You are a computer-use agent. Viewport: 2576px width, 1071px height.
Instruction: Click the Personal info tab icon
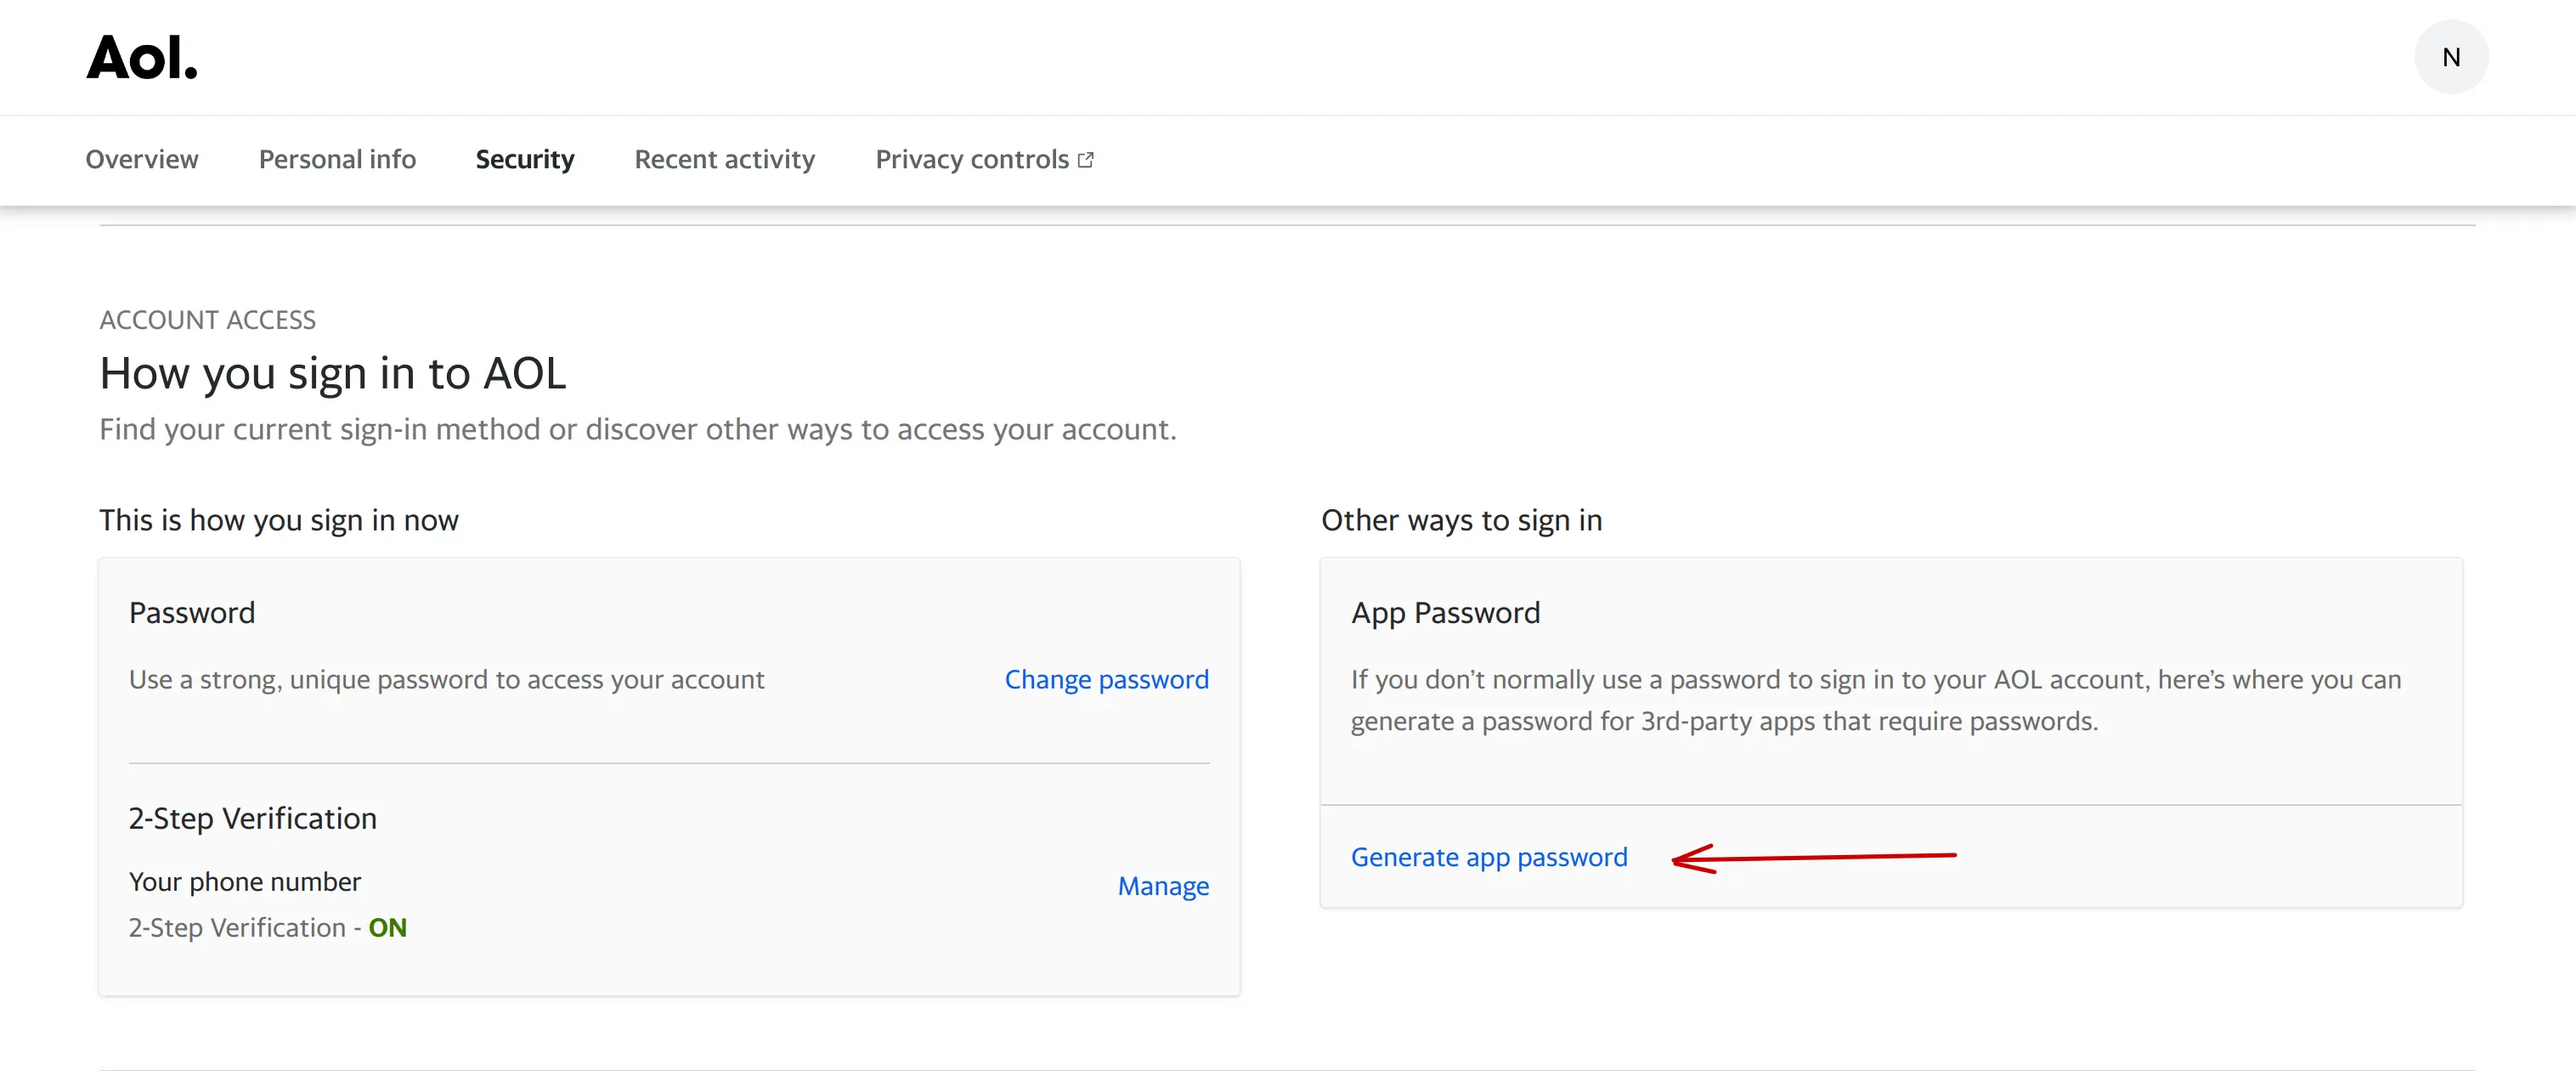coord(336,159)
